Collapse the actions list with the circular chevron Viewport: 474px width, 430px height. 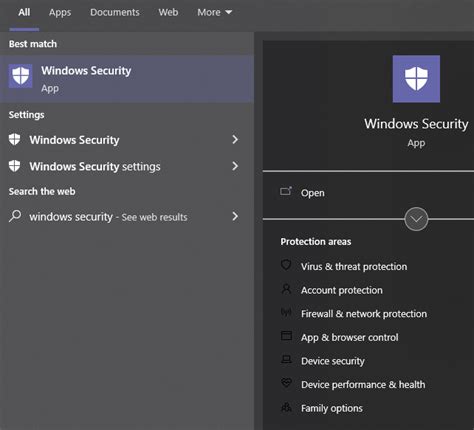pos(416,219)
